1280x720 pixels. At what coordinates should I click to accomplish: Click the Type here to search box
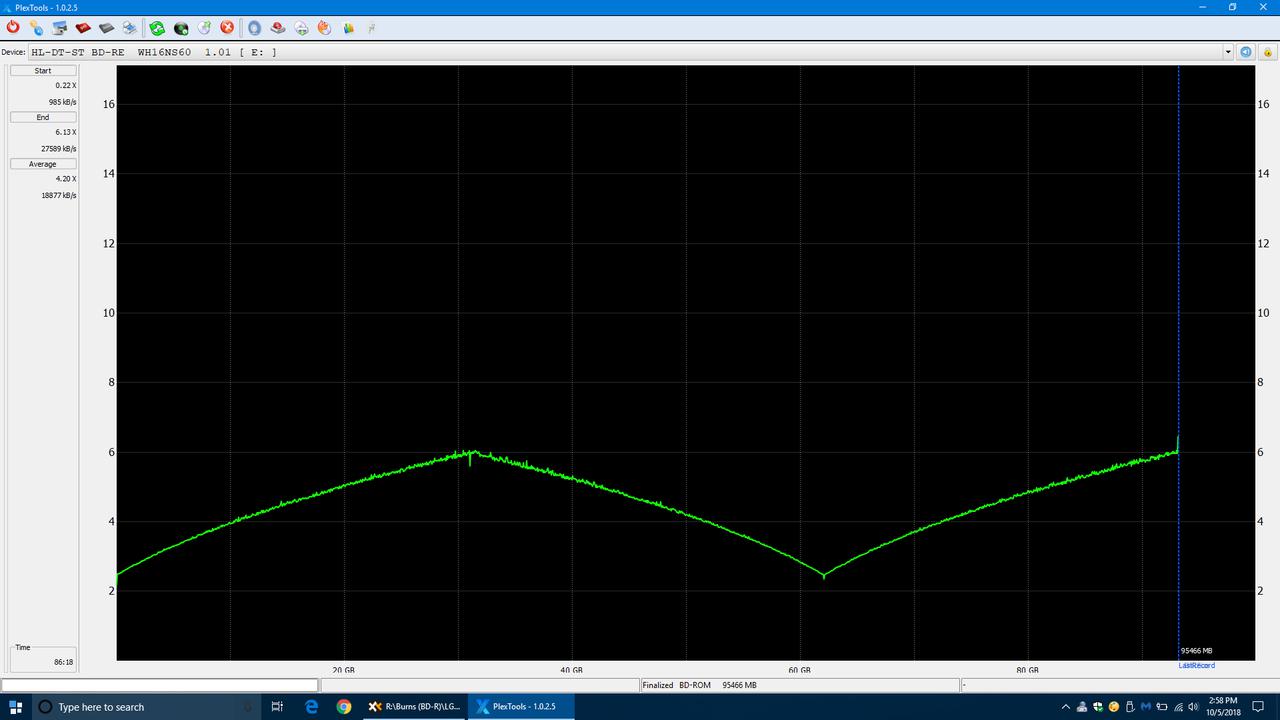[x=146, y=707]
